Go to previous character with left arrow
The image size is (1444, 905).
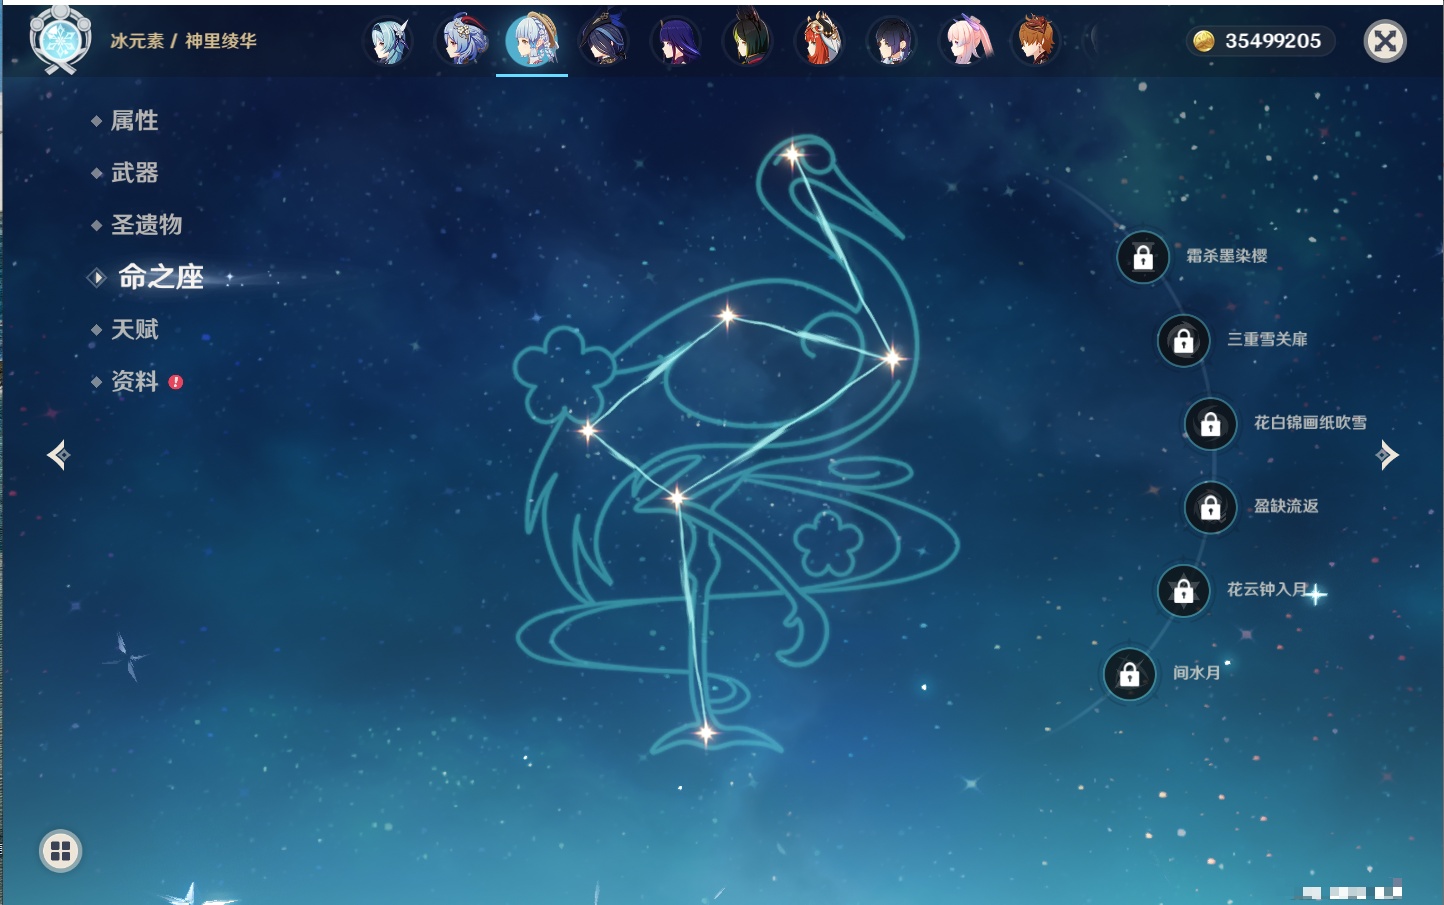pyautogui.click(x=58, y=456)
